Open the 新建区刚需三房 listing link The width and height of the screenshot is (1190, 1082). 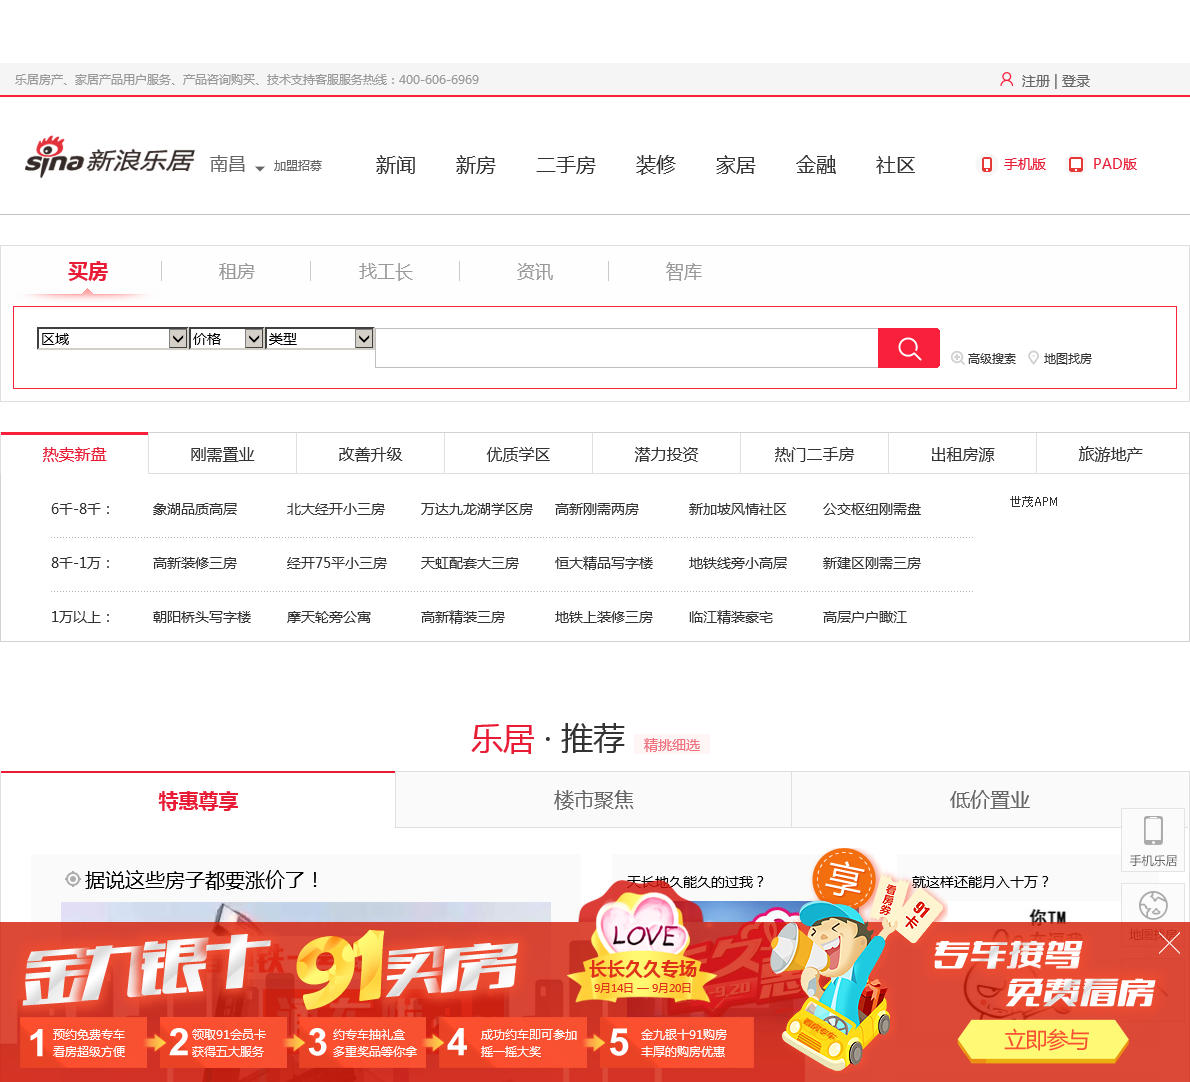(x=872, y=563)
